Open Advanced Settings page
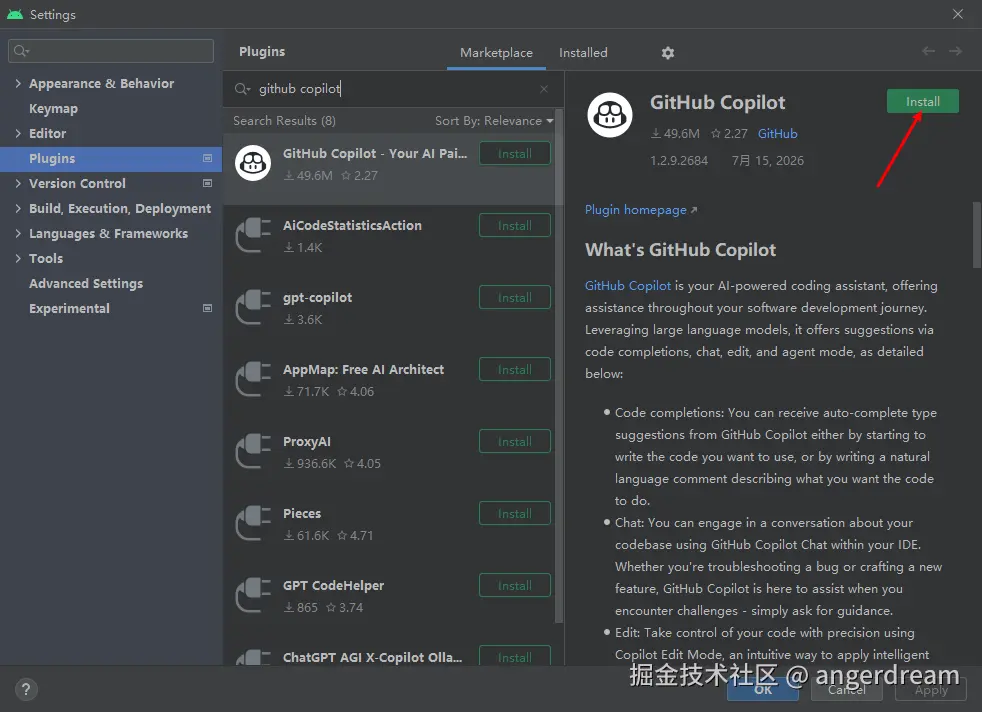This screenshot has width=982, height=712. (x=86, y=284)
